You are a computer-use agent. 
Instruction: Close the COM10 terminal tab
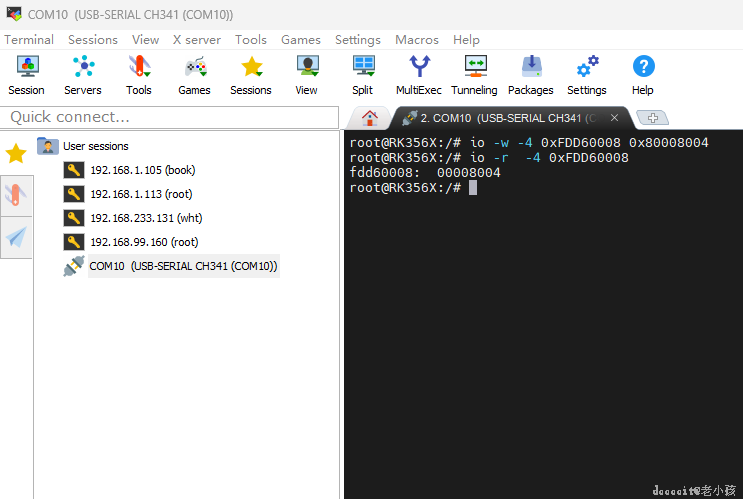(614, 118)
